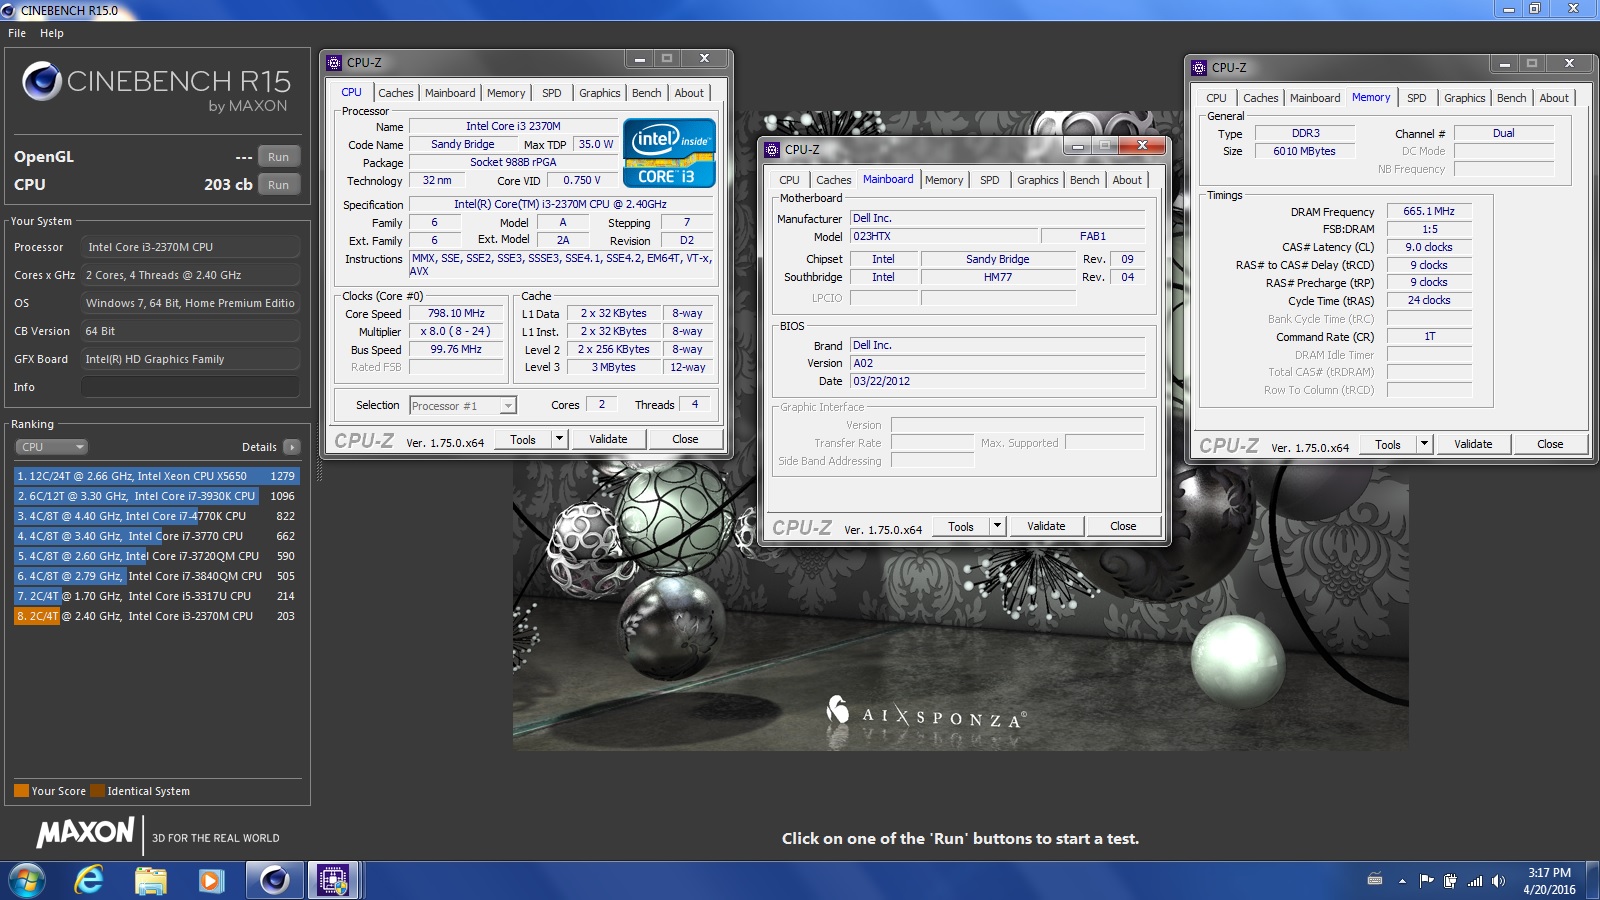Click the GFX Board field Intel(R) HD Graphics Family
This screenshot has width=1600, height=900.
coord(190,359)
